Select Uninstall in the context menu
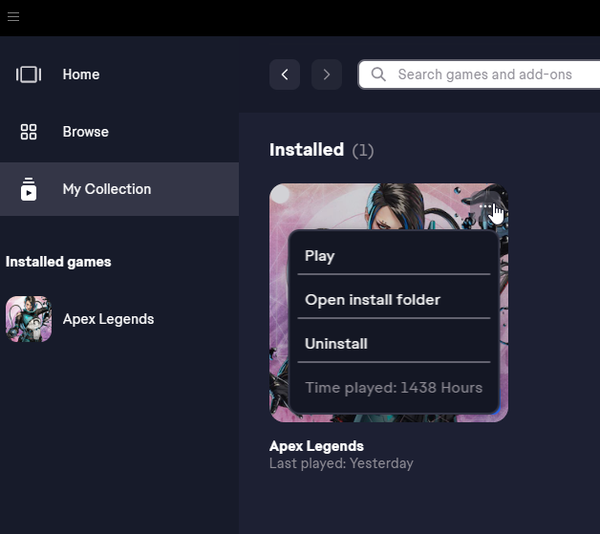Viewport: 600px width, 534px height. coord(336,344)
